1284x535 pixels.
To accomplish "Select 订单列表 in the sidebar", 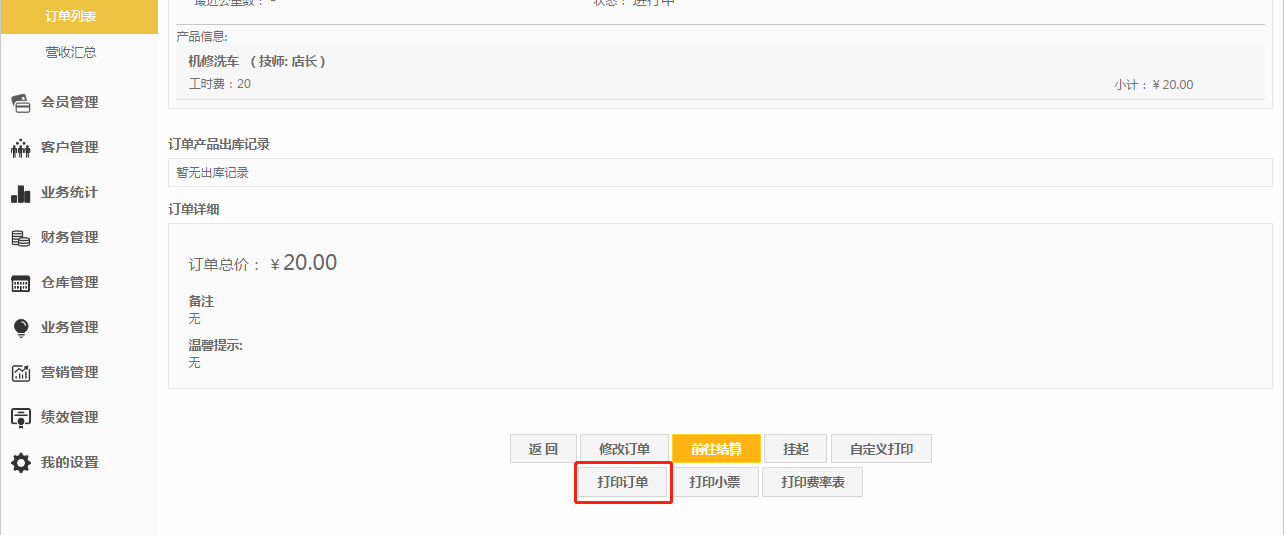I will click(x=71, y=16).
